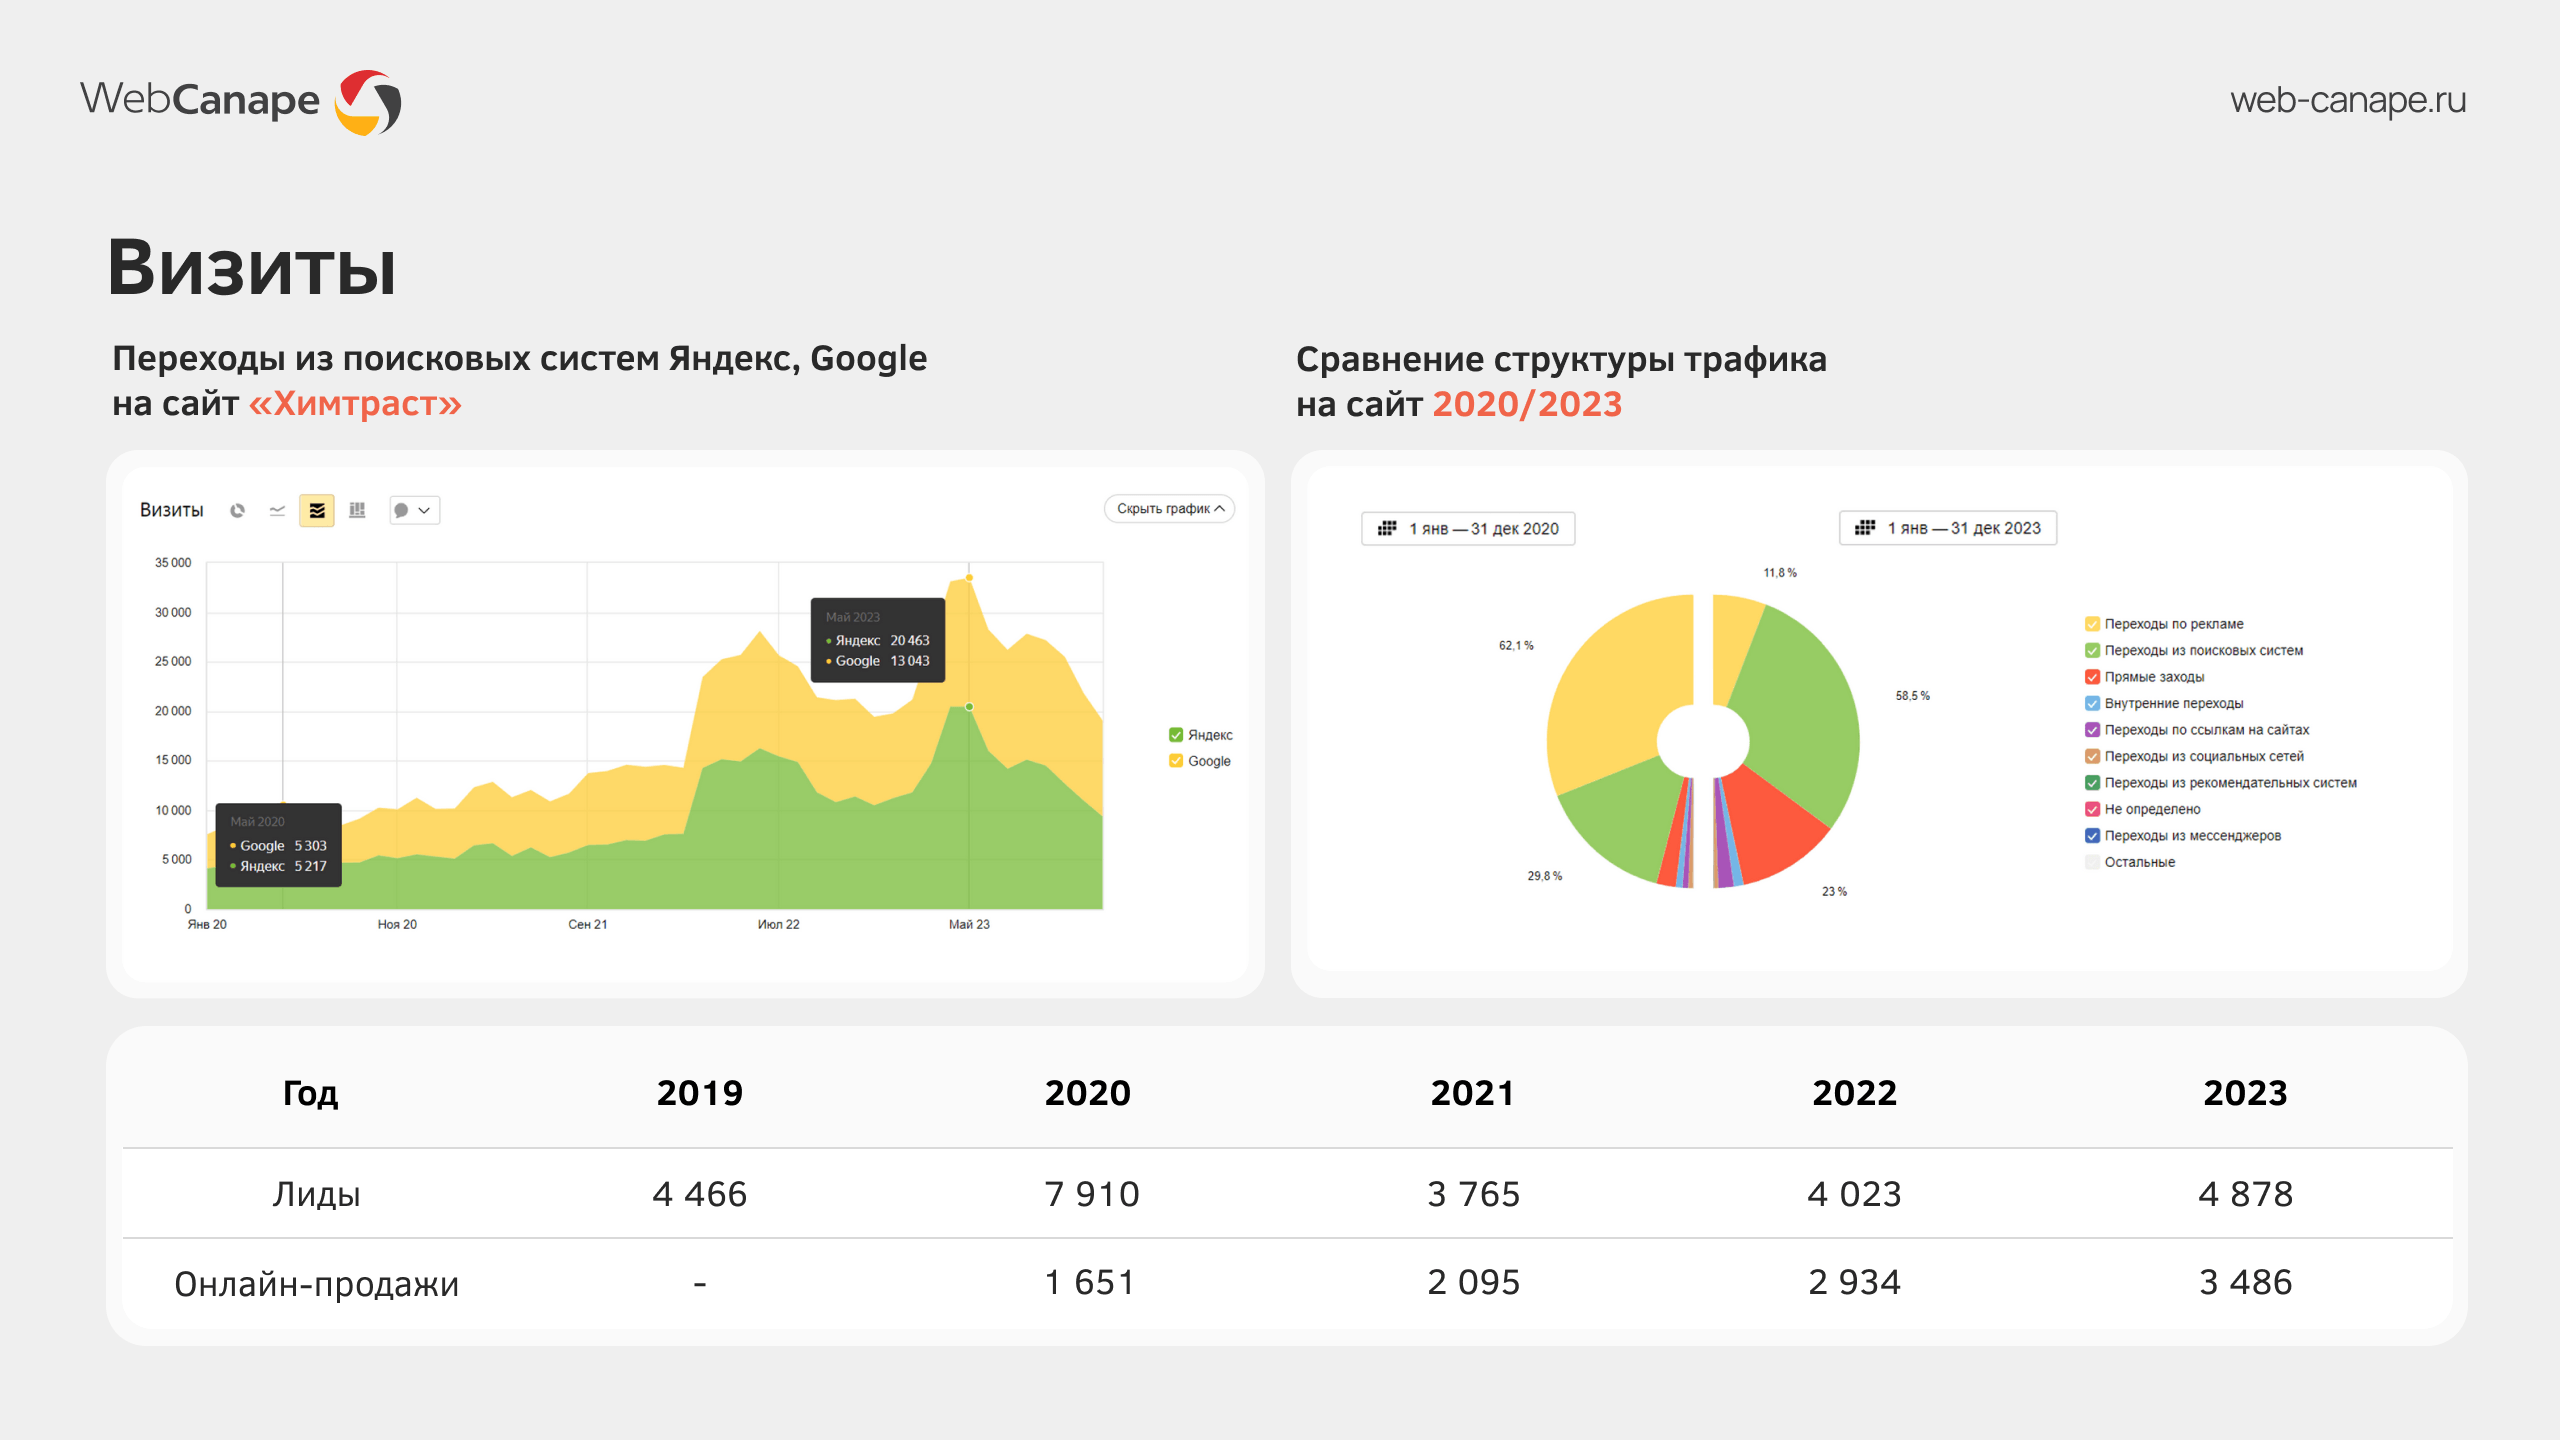Uncheck Прямые заходы in pie legend

pyautogui.click(x=2092, y=677)
